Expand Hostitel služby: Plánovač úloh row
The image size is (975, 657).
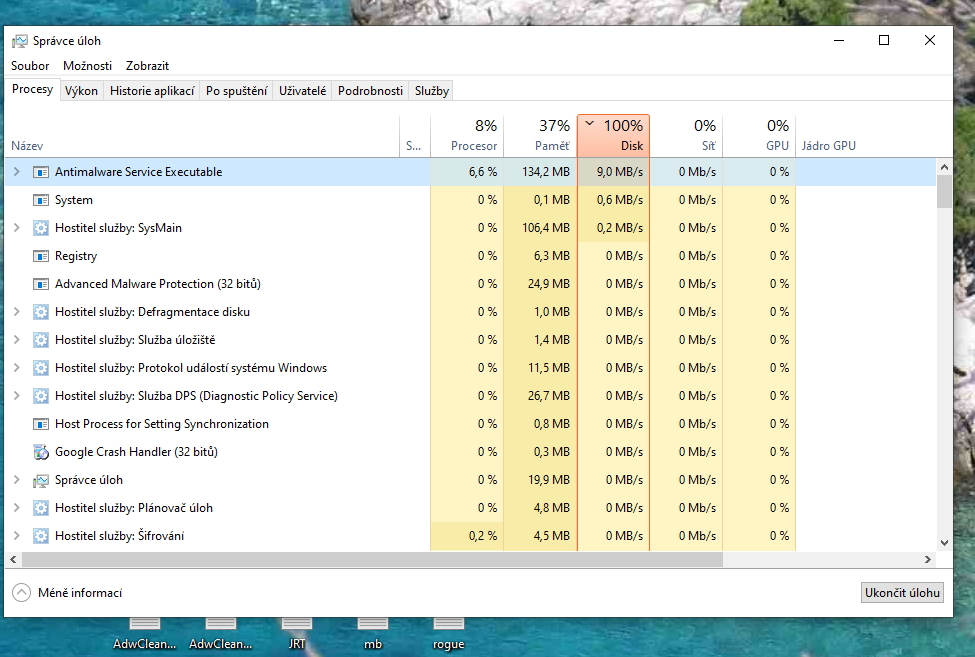16,508
